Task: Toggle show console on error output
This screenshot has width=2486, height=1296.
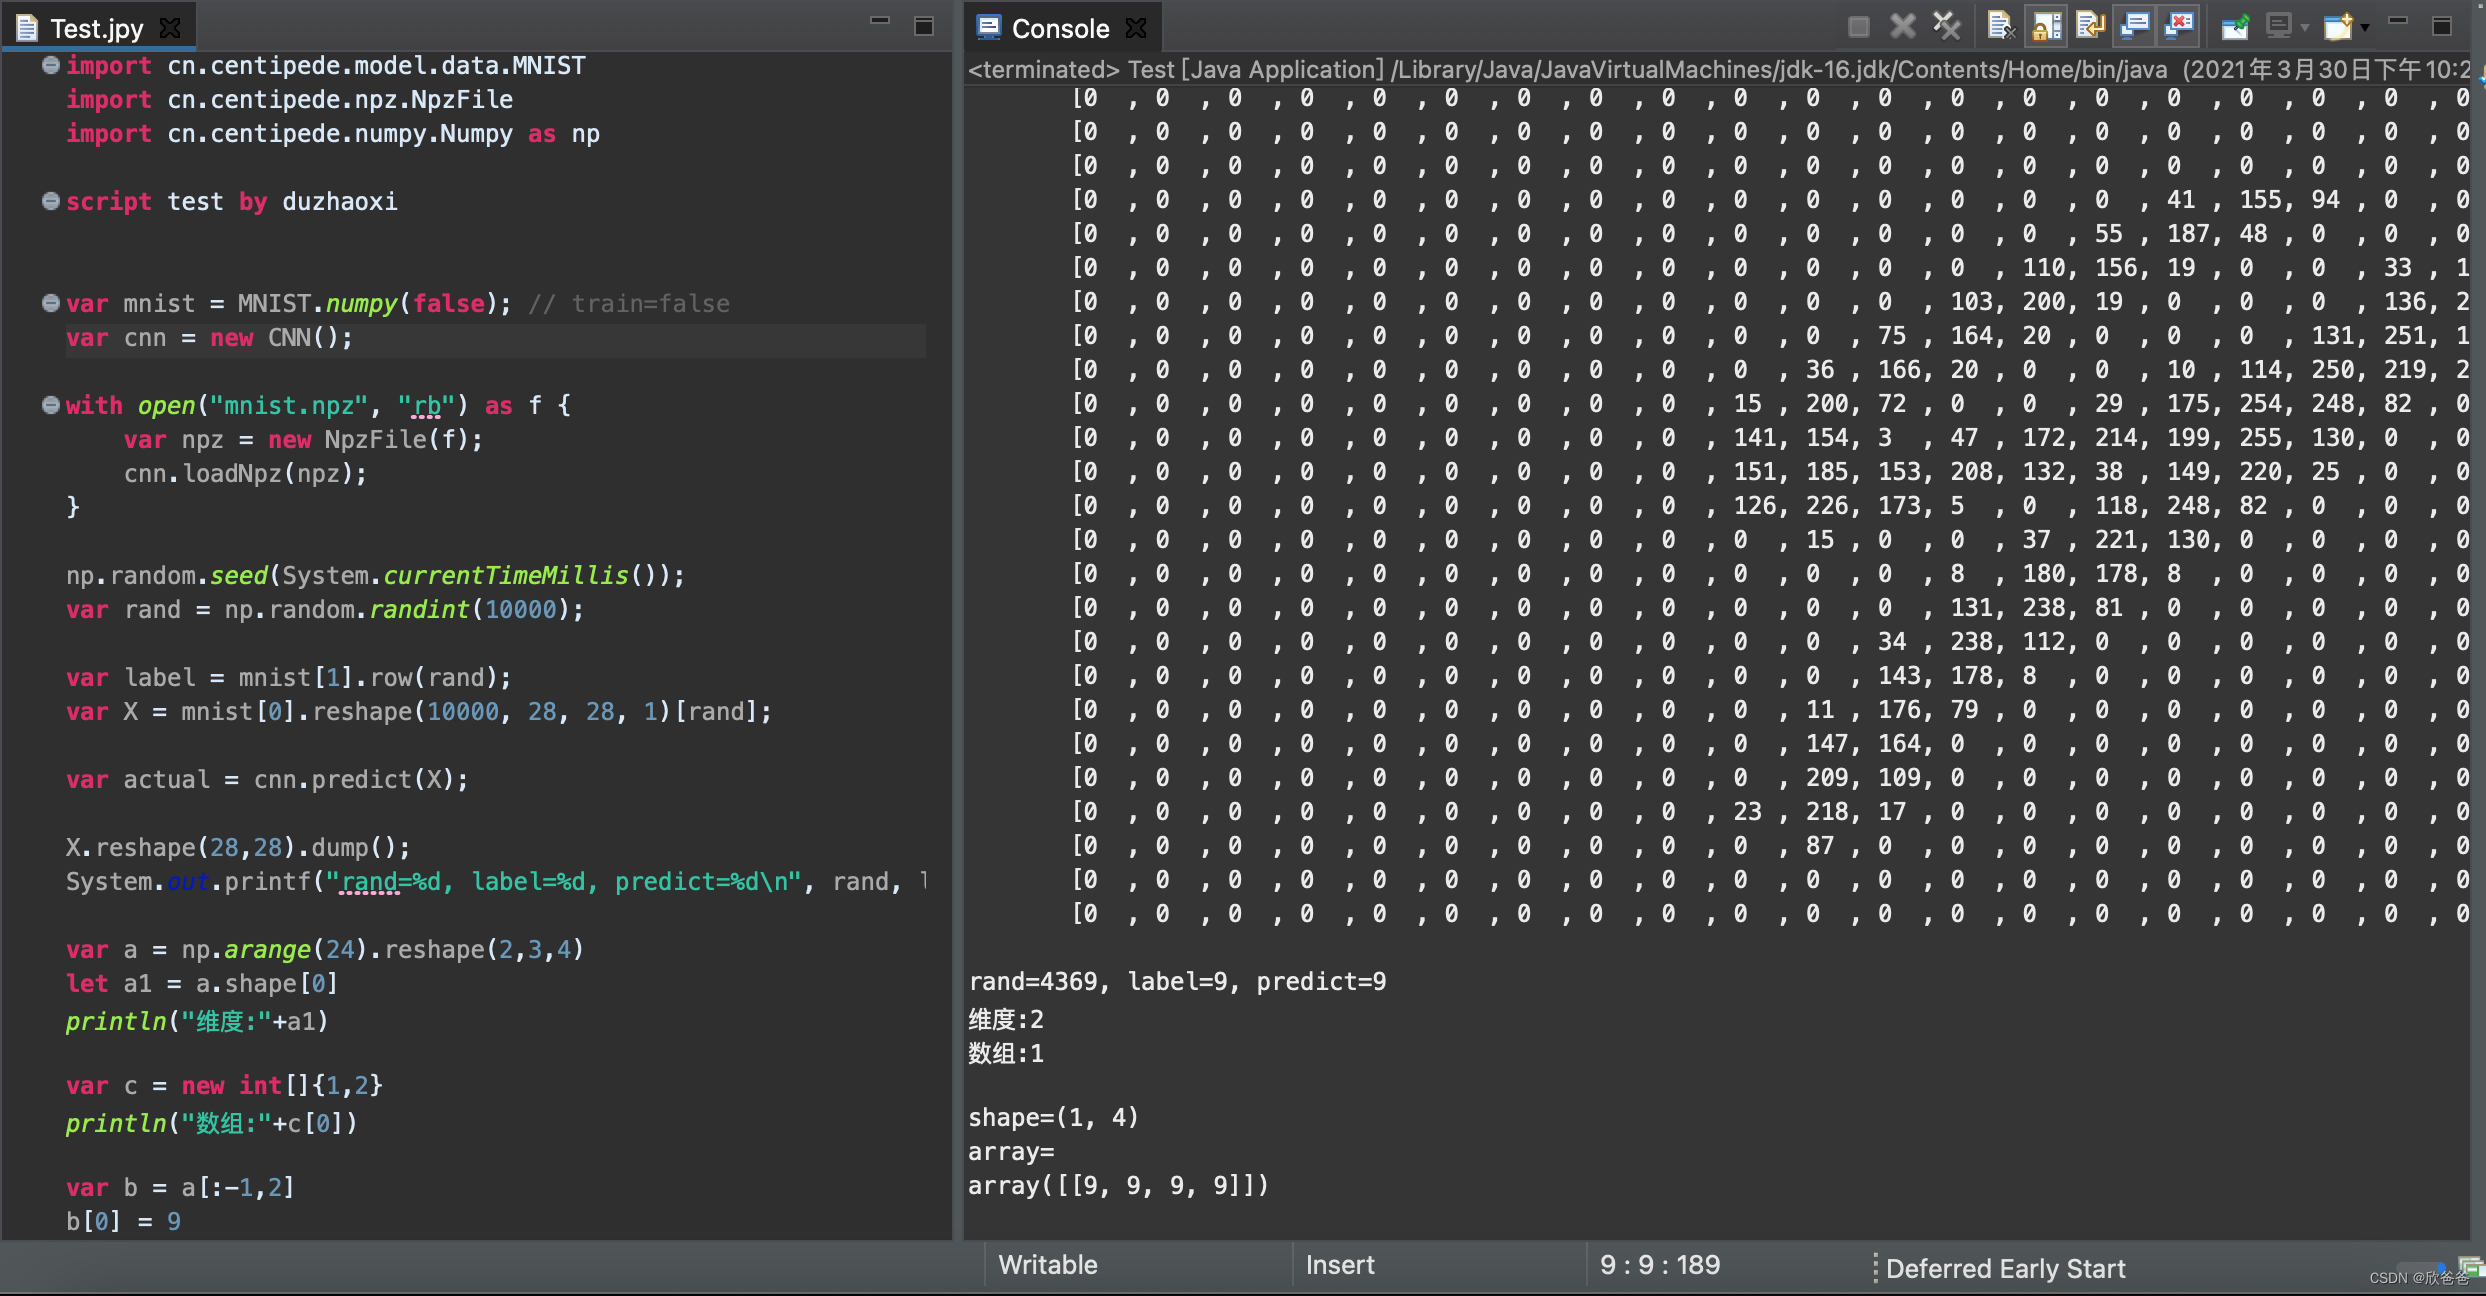Action: point(2178,27)
